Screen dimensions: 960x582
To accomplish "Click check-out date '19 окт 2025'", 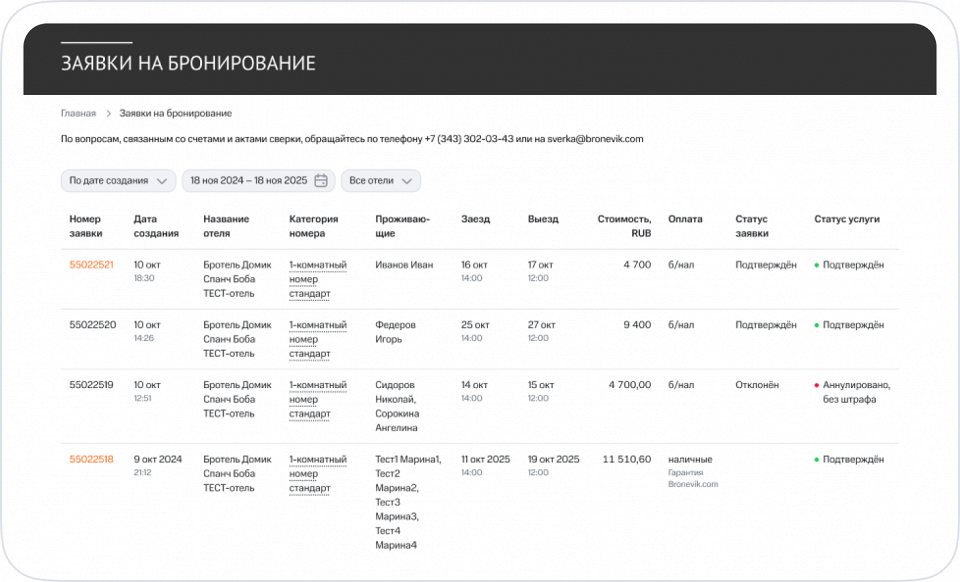I will 553,460.
